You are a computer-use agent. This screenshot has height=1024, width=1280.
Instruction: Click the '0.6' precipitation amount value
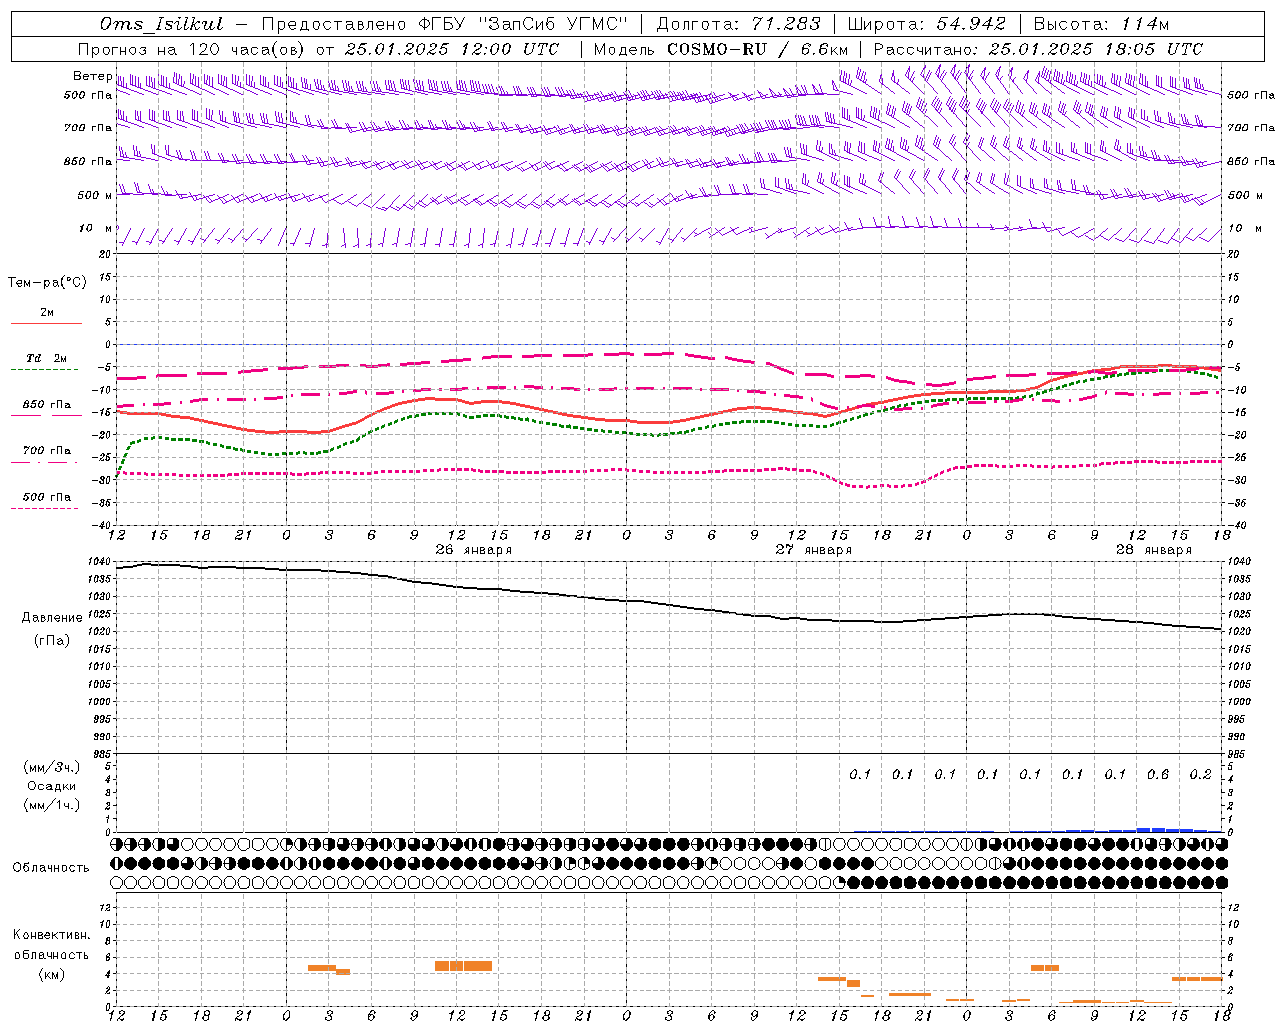click(1158, 775)
